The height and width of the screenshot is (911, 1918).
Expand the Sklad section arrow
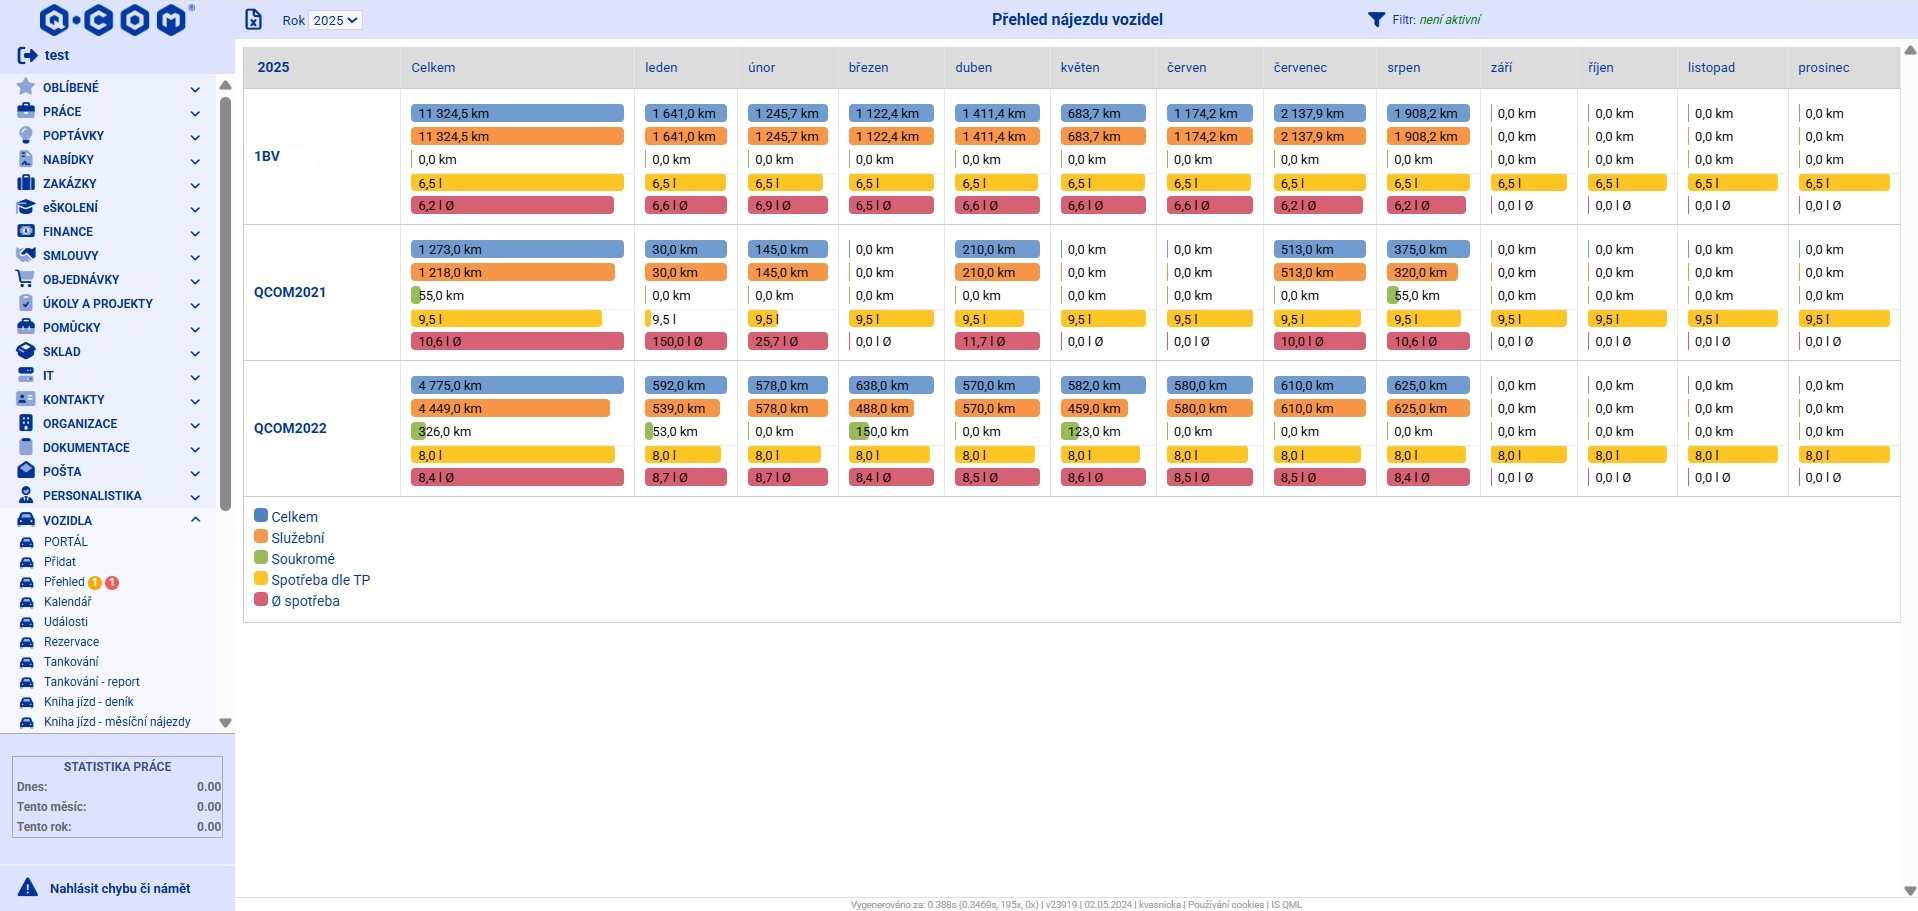[195, 352]
